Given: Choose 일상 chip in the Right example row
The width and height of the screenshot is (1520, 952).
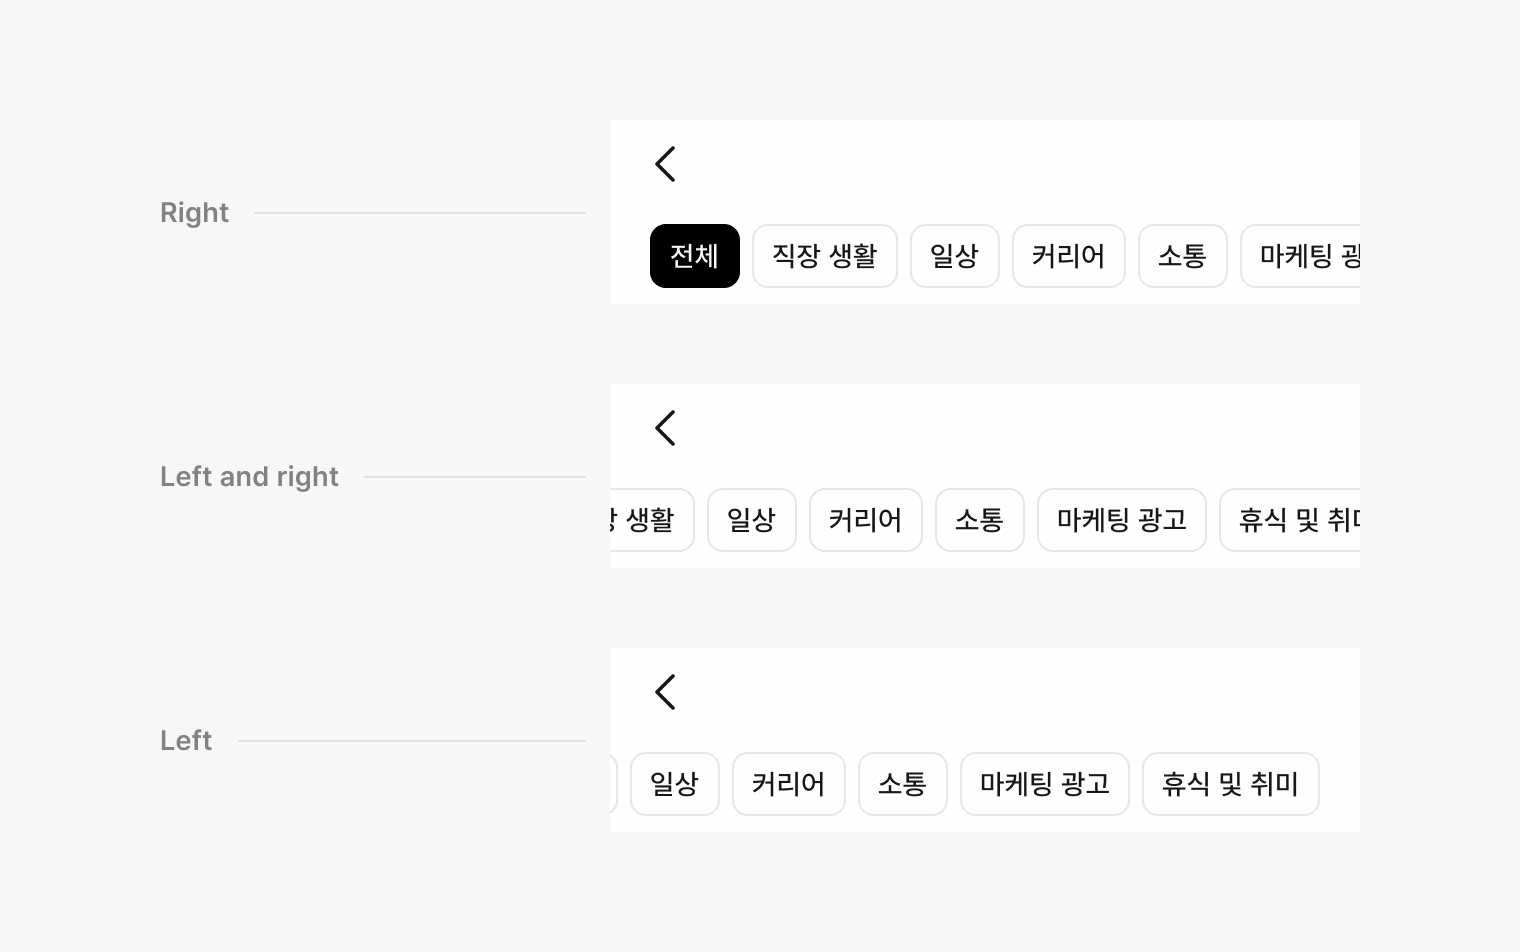Looking at the screenshot, I should (x=954, y=256).
